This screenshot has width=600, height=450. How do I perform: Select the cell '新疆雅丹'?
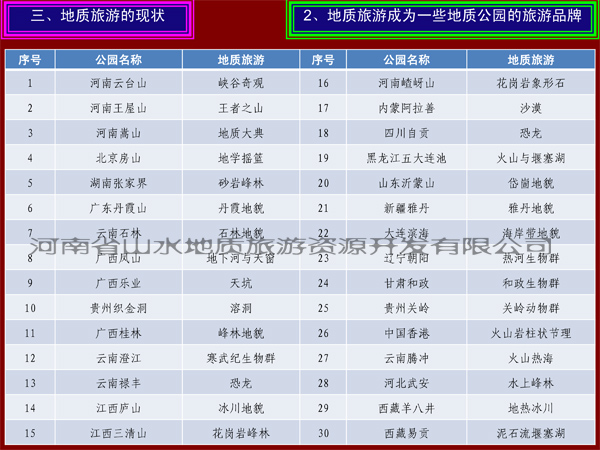pyautogui.click(x=406, y=208)
